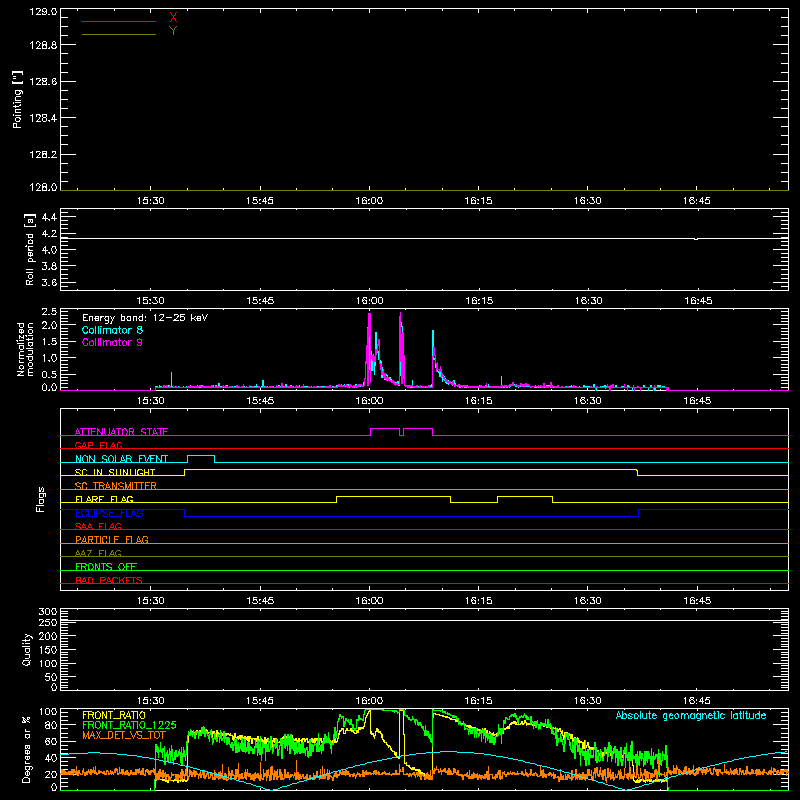Click the '128.8' pointing axis value
This screenshot has height=800, width=800.
tap(43, 45)
